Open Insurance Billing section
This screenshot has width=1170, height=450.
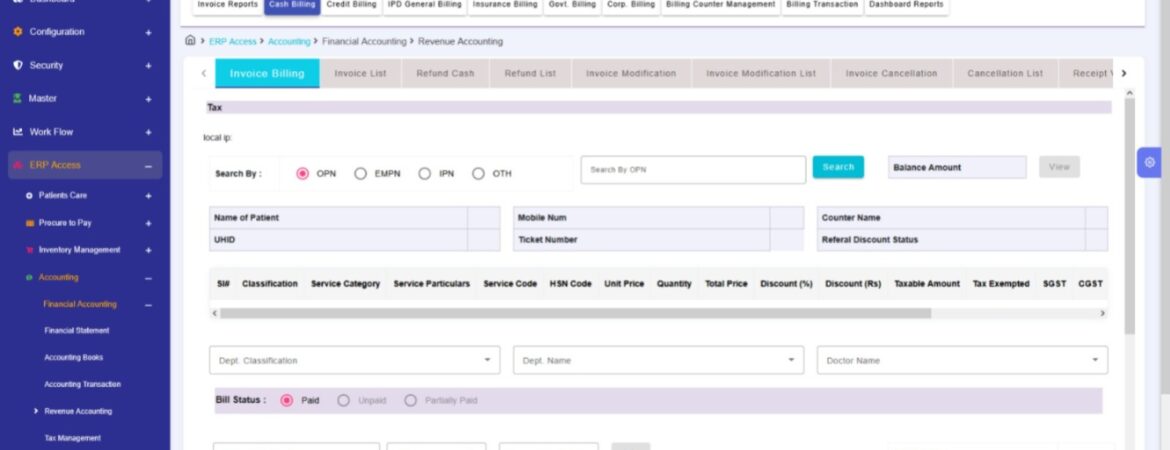(x=505, y=5)
